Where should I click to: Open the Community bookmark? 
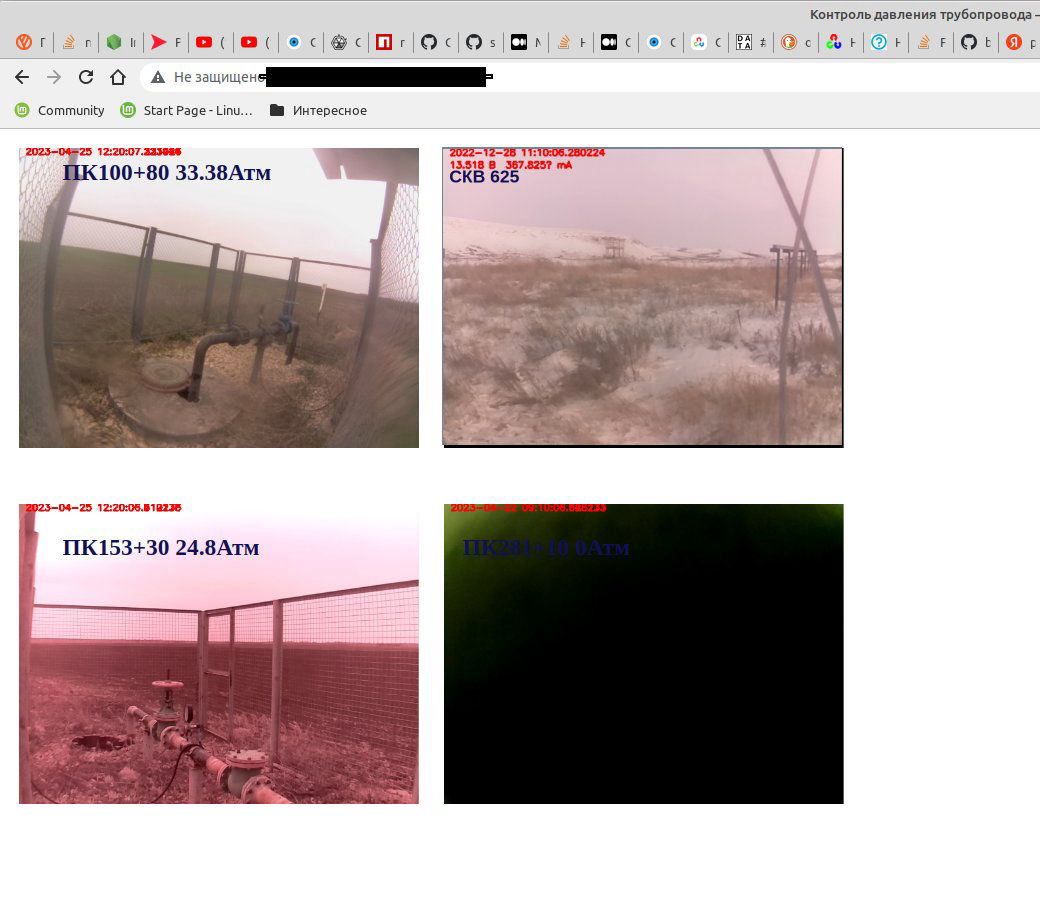point(60,110)
